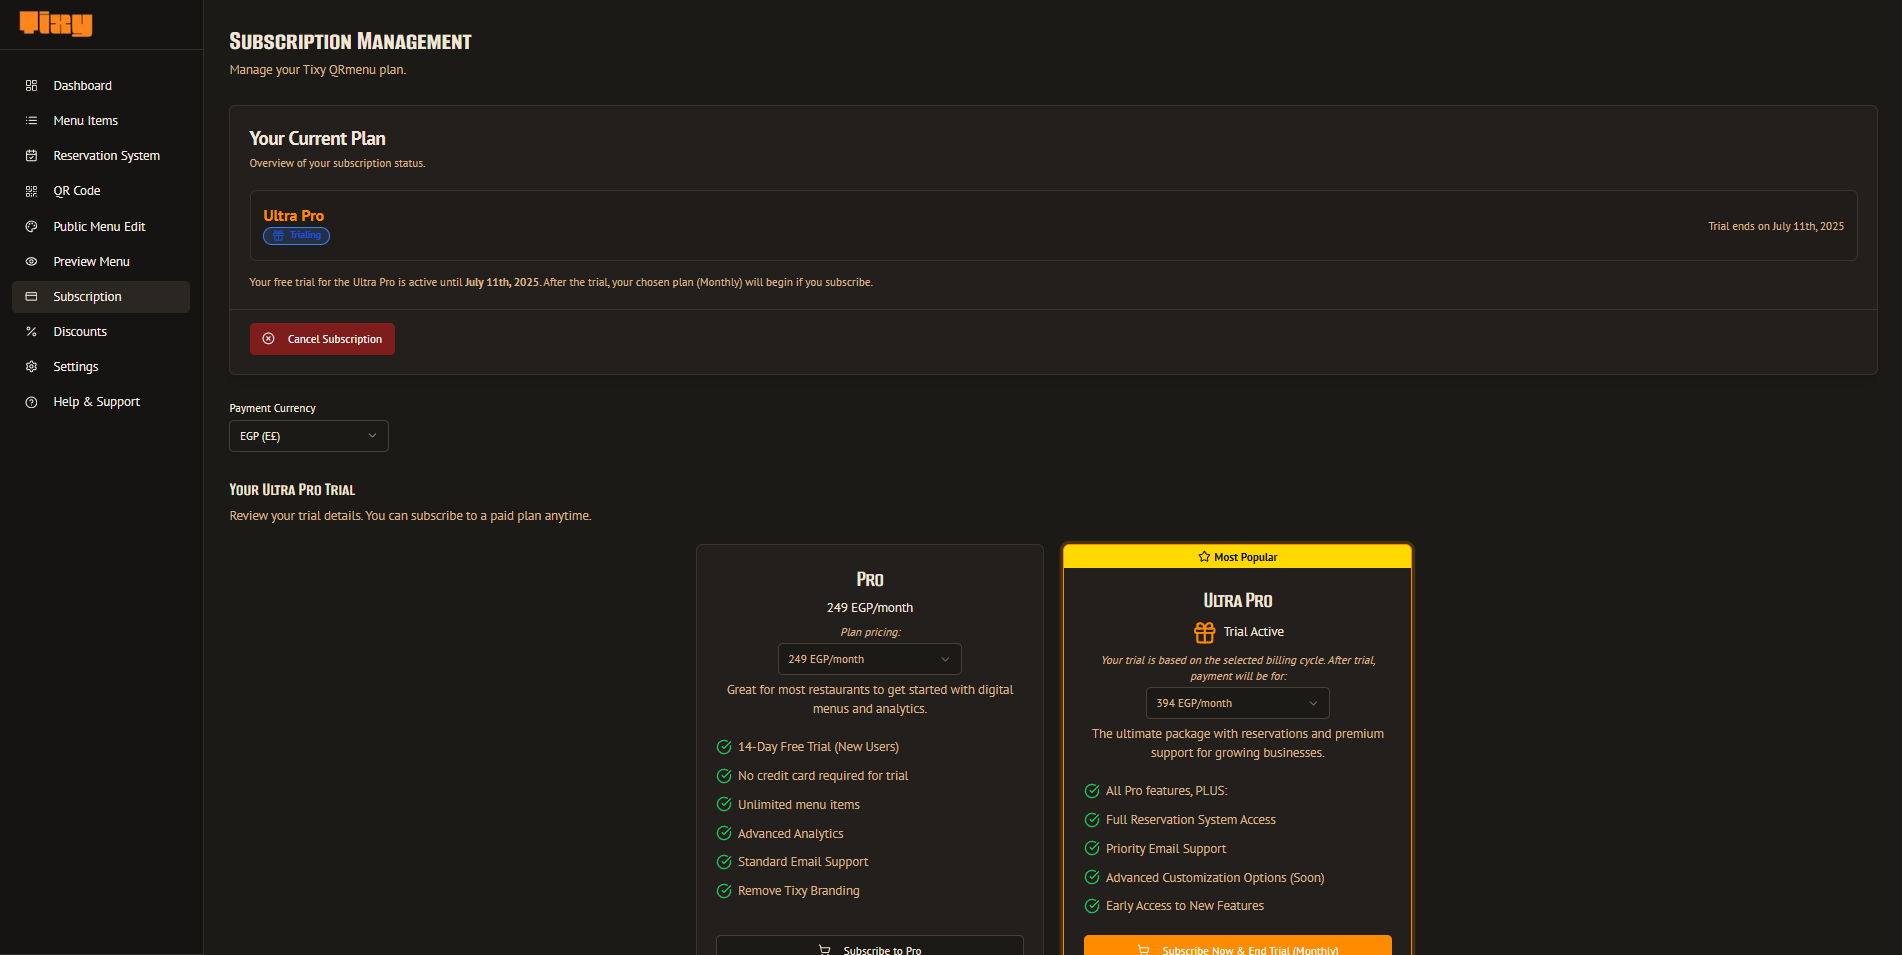
Task: Click check icon beside Advanced Customization Options
Action: 1092,878
